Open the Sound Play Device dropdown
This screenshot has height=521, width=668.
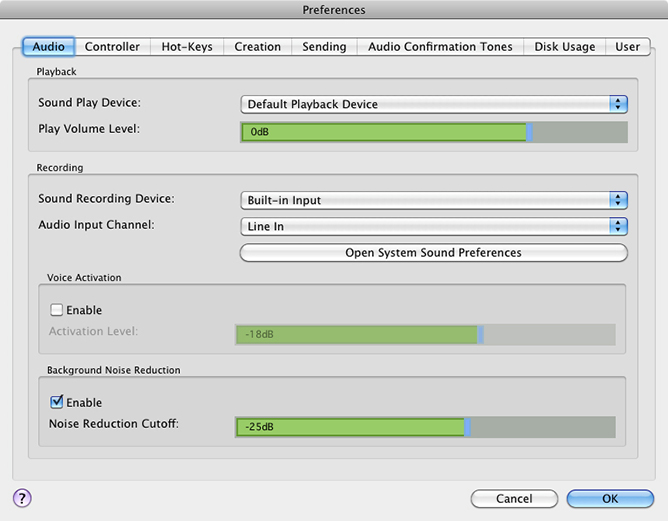(x=433, y=104)
